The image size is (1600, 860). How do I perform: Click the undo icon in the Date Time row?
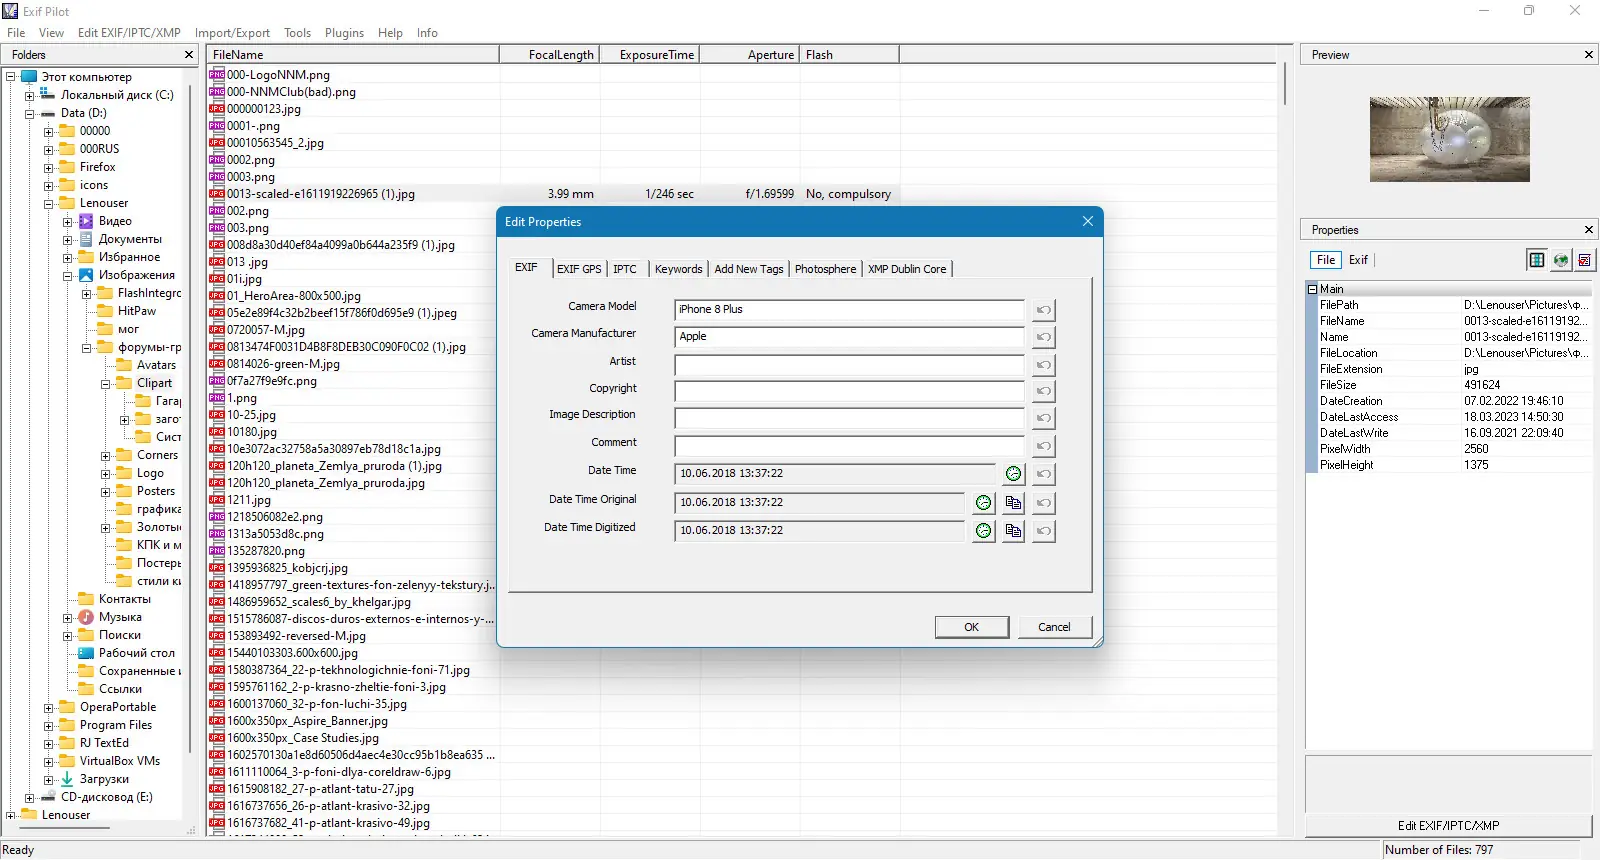(1043, 474)
